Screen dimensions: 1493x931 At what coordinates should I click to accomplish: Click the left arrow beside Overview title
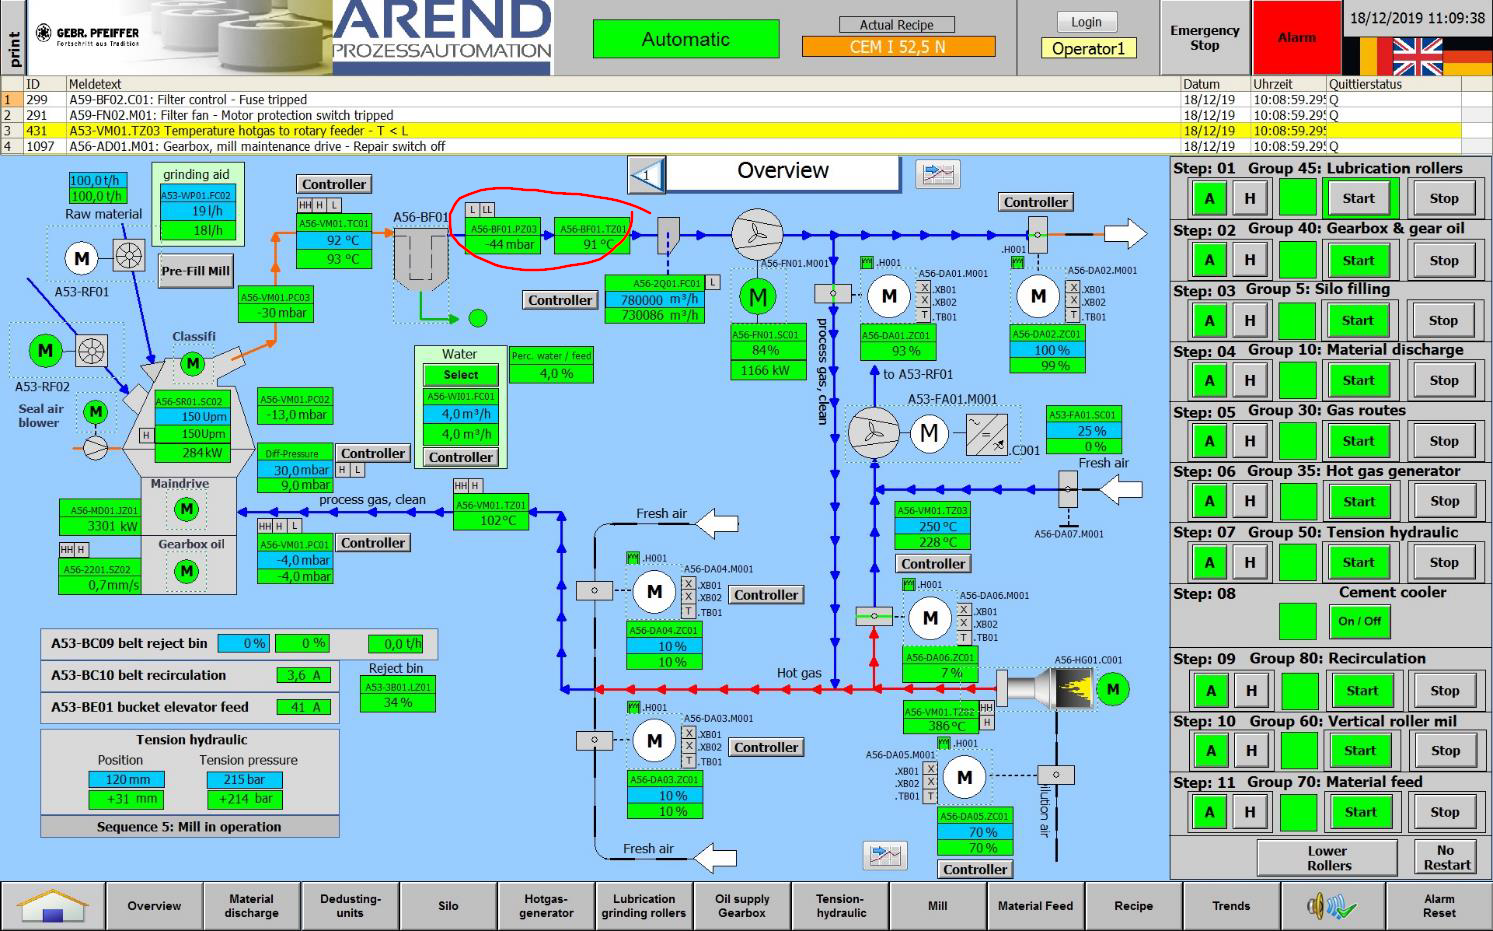(x=646, y=176)
